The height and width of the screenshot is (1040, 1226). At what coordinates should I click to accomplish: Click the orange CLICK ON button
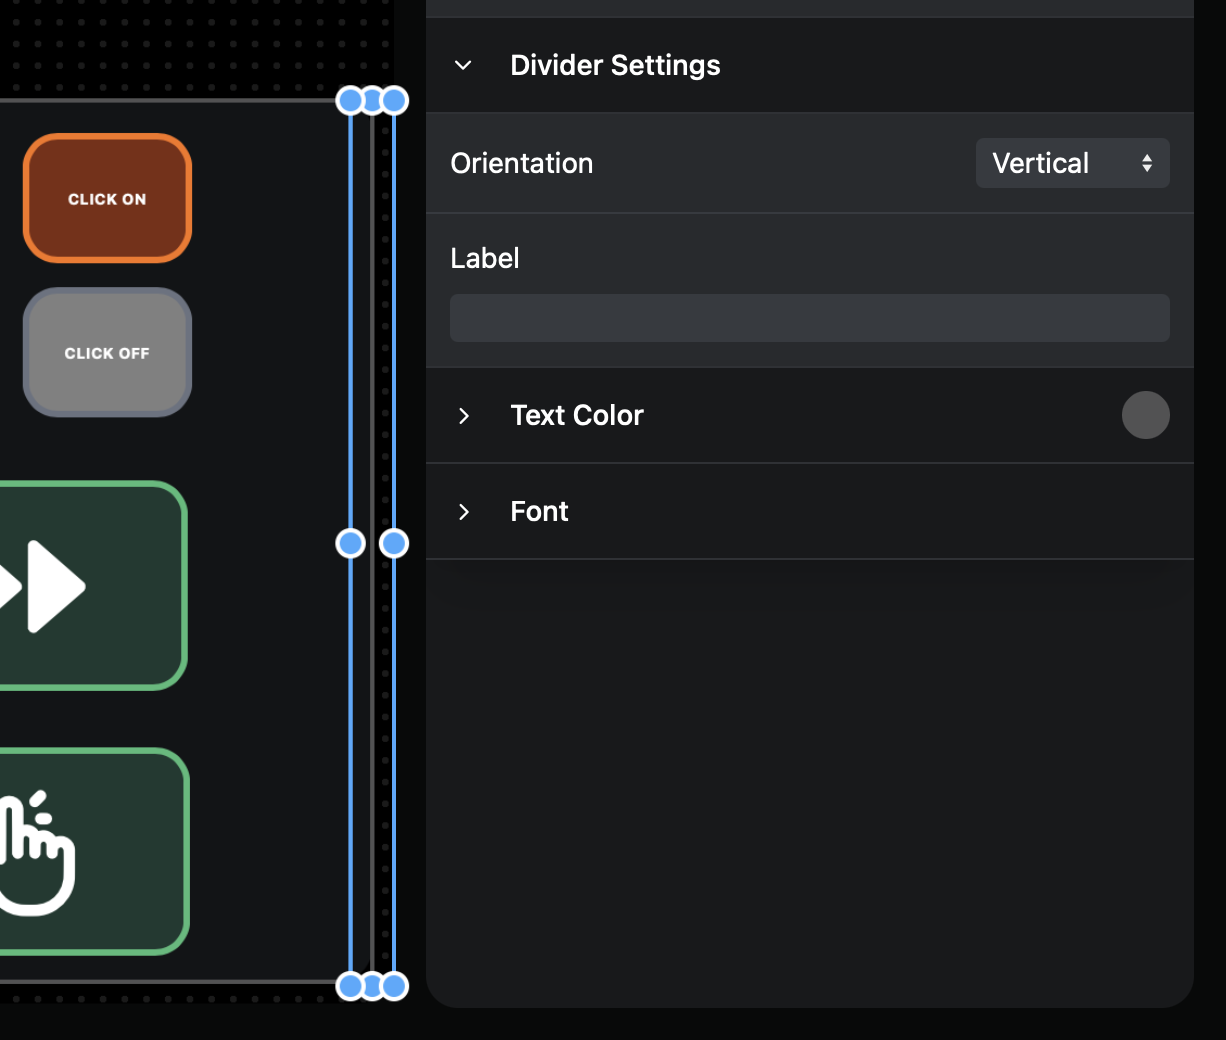(x=107, y=198)
